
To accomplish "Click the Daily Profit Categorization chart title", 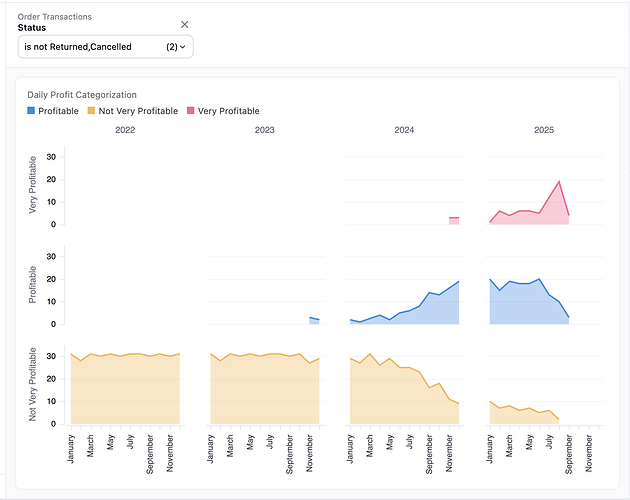I will [x=82, y=95].
